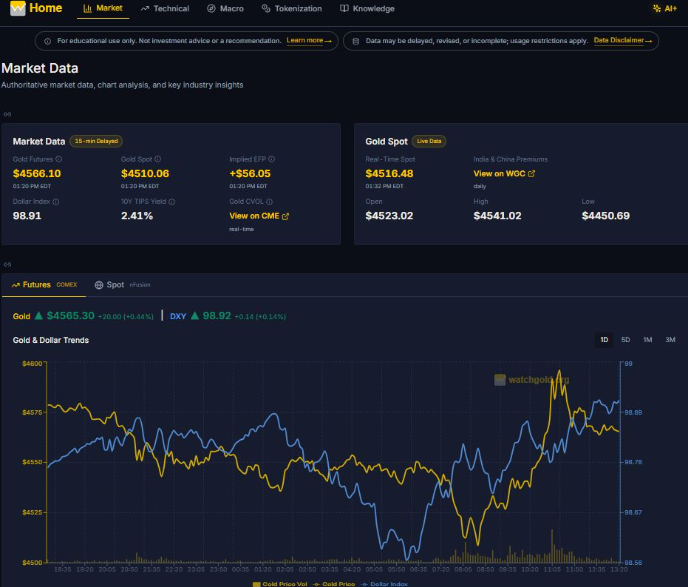Click info icon next to Gold Futures

pos(59,159)
